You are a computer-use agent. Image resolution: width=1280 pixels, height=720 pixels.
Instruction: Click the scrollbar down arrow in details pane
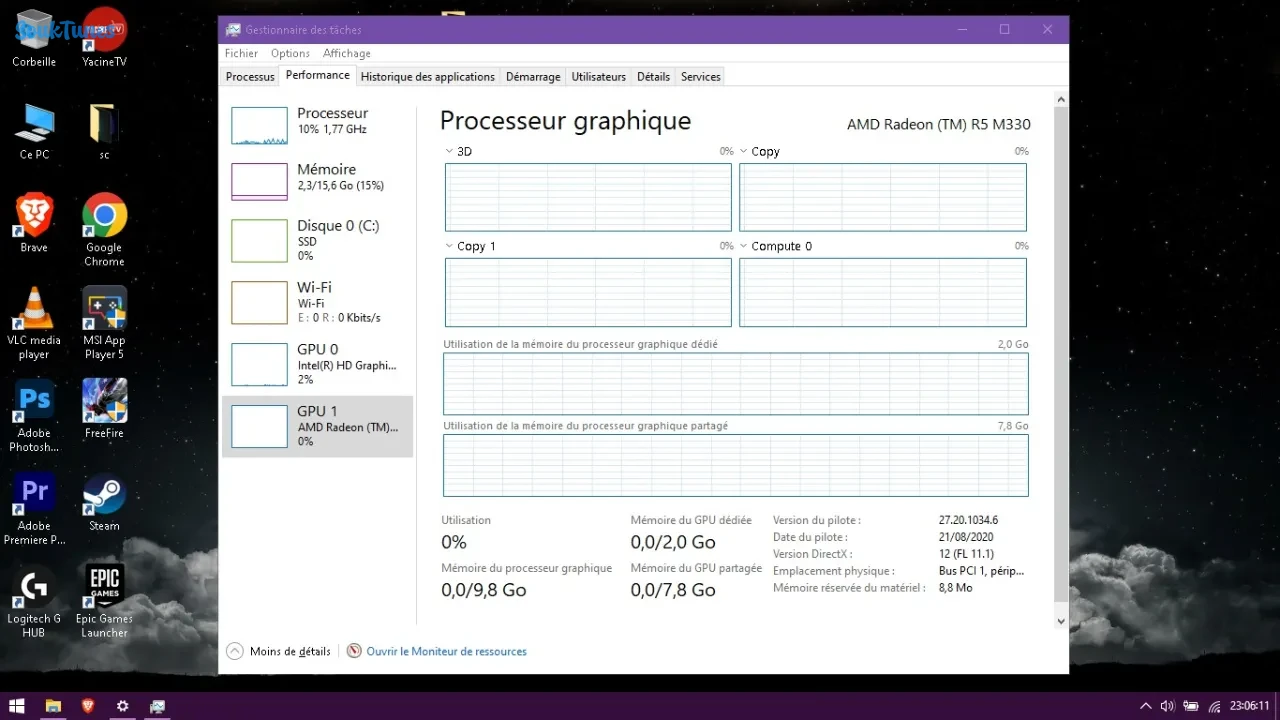point(1061,622)
